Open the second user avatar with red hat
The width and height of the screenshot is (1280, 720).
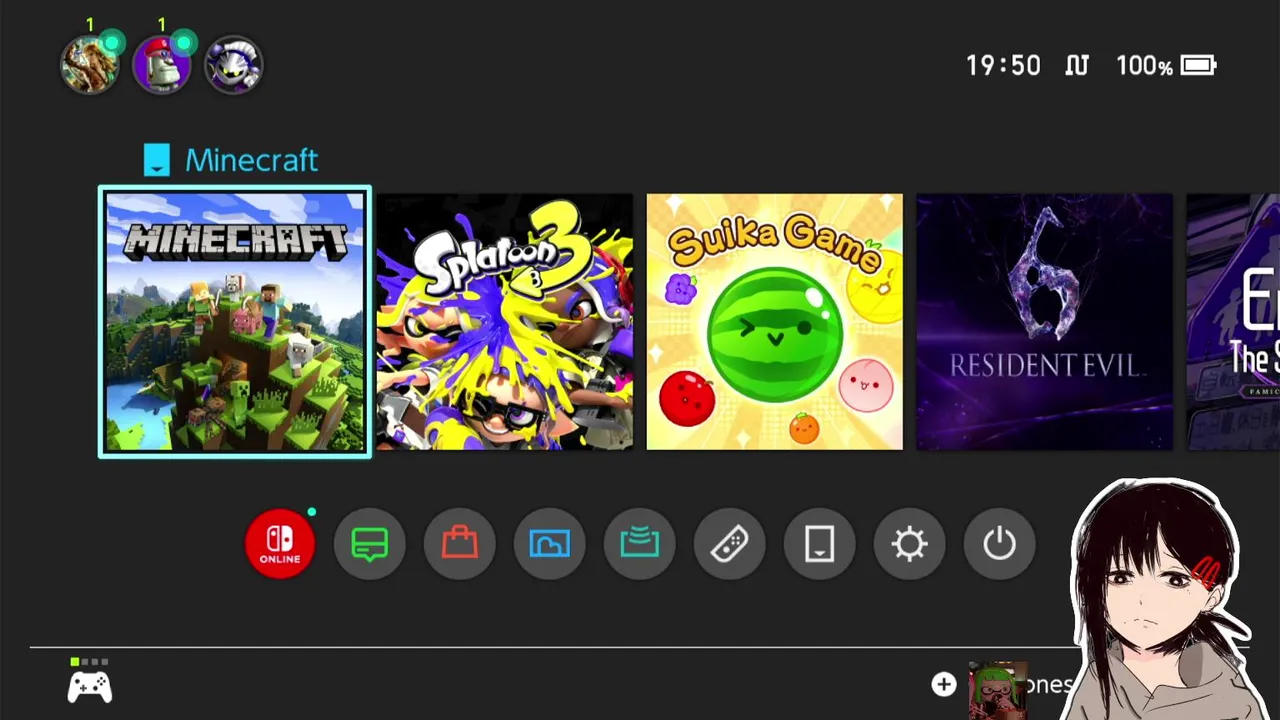point(162,65)
